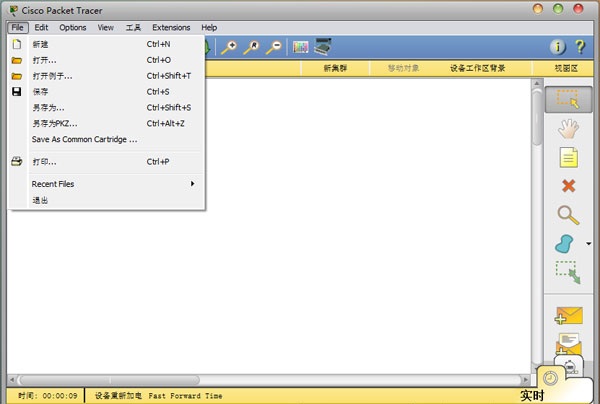Pick the Place Note tool
This screenshot has width=600, height=404.
click(x=568, y=157)
